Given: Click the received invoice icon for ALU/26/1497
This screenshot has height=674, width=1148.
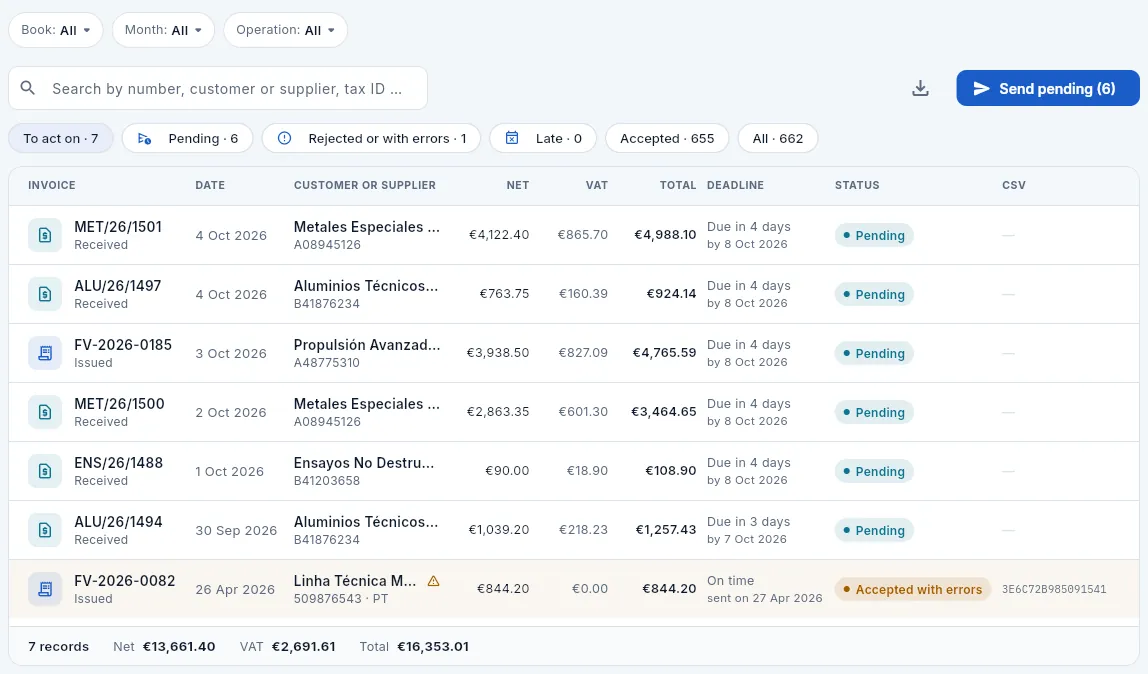Looking at the screenshot, I should coord(45,294).
